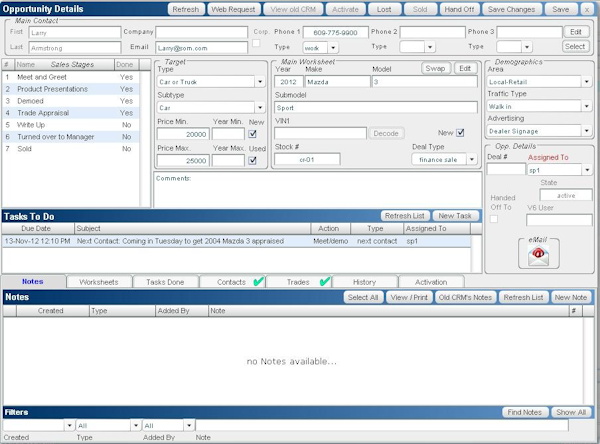The height and width of the screenshot is (444, 600).
Task: Click Tasks To Do Refresh List button
Action: (x=405, y=216)
